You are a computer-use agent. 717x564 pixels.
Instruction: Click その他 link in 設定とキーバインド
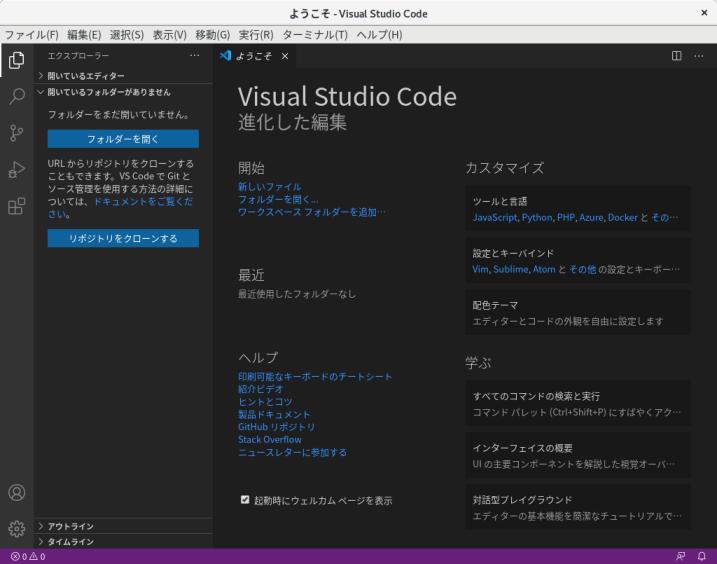583,269
